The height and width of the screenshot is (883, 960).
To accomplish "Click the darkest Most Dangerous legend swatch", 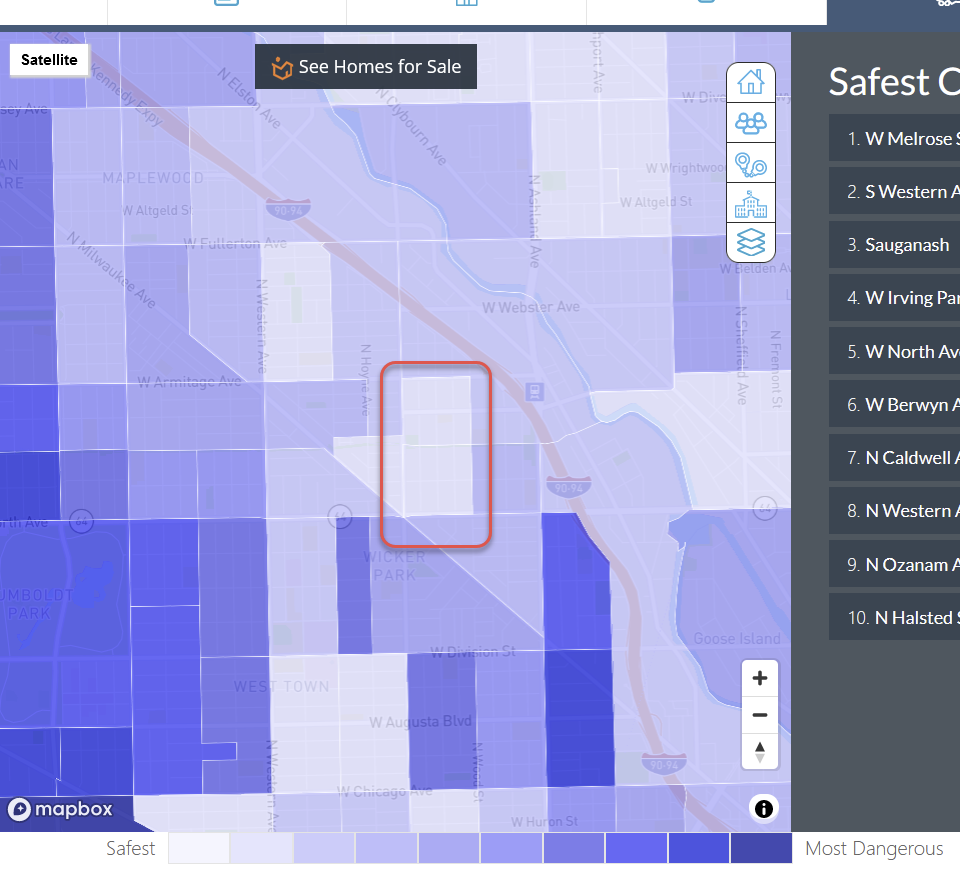I will [x=761, y=849].
